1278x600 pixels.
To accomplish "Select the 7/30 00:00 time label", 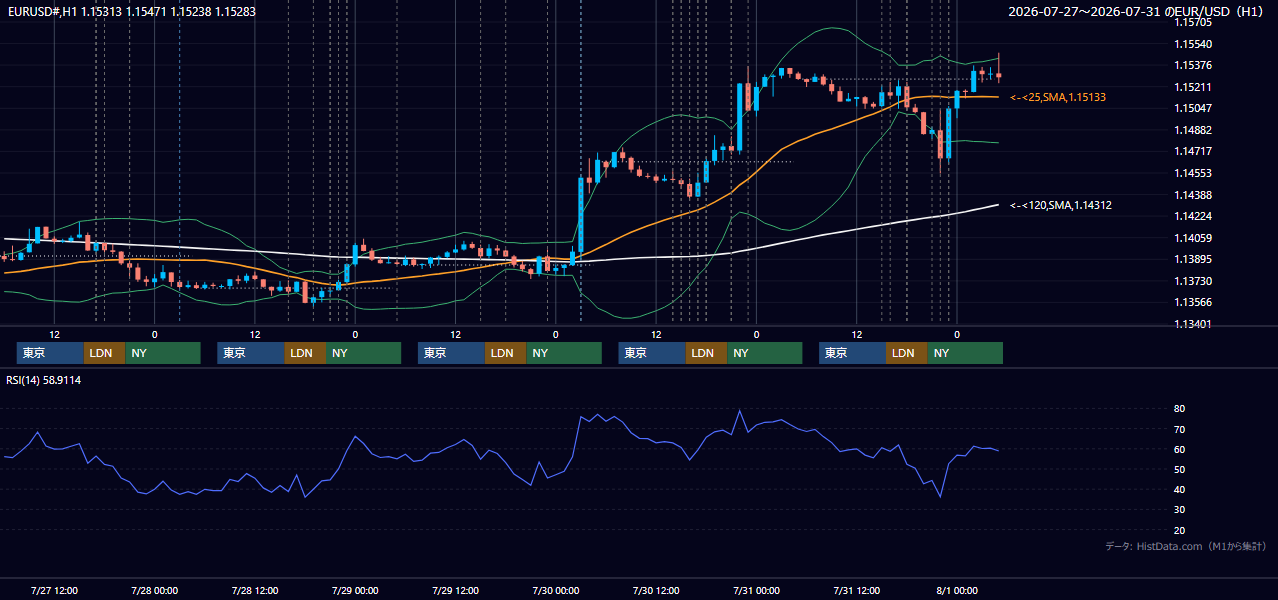I will tap(556, 590).
